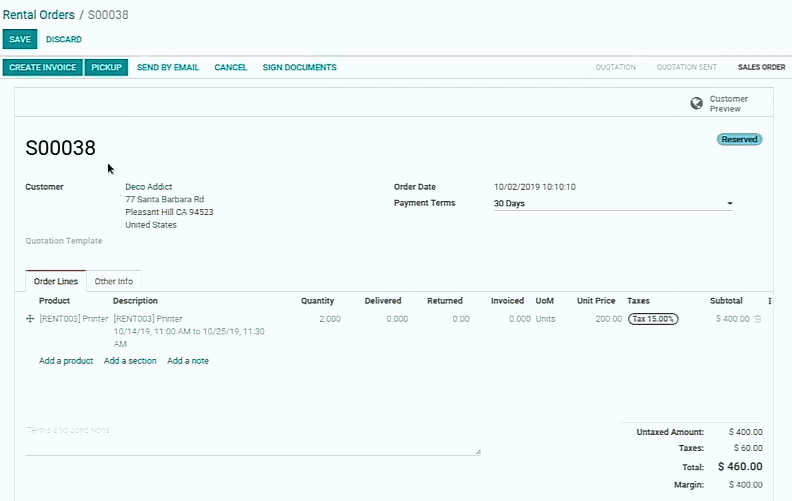
Task: Click the Description column header
Action: (x=135, y=300)
